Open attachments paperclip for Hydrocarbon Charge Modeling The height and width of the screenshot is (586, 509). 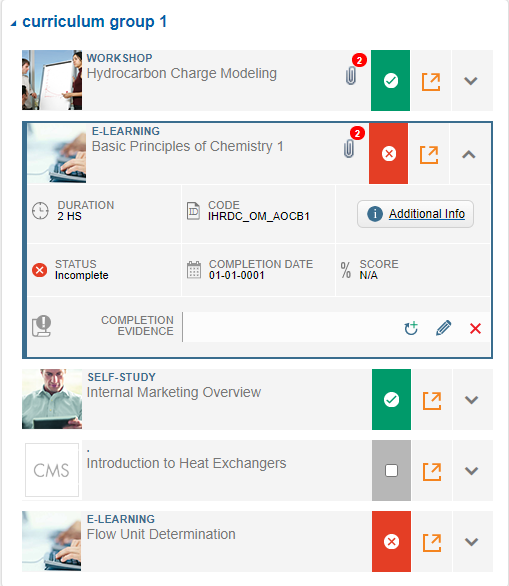[351, 76]
